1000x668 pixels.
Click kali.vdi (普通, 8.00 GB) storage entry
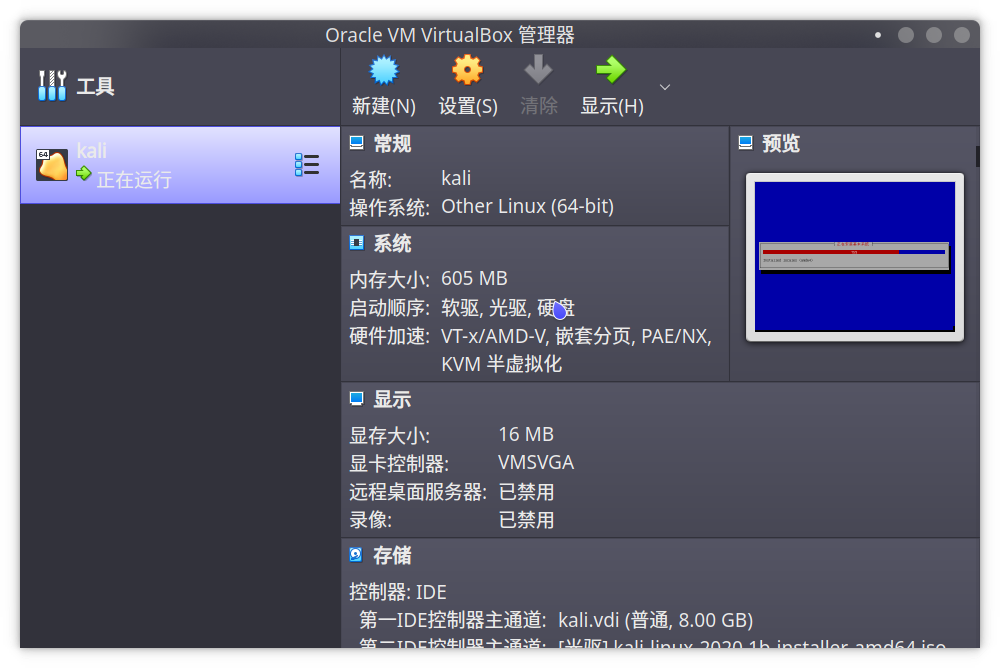coord(656,620)
